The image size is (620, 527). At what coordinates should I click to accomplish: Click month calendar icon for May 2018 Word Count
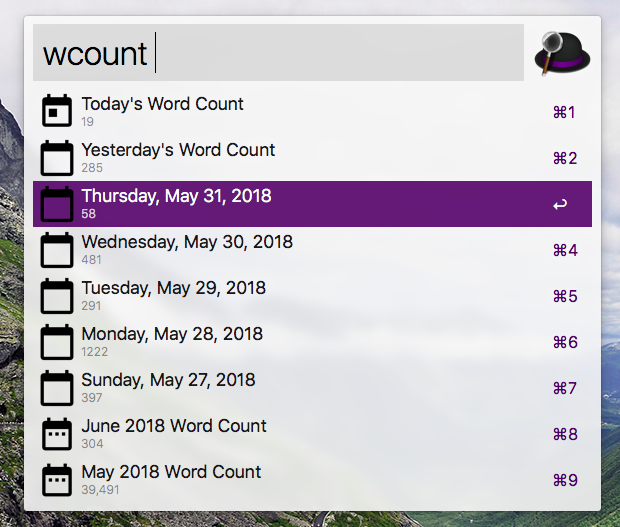tap(58, 480)
